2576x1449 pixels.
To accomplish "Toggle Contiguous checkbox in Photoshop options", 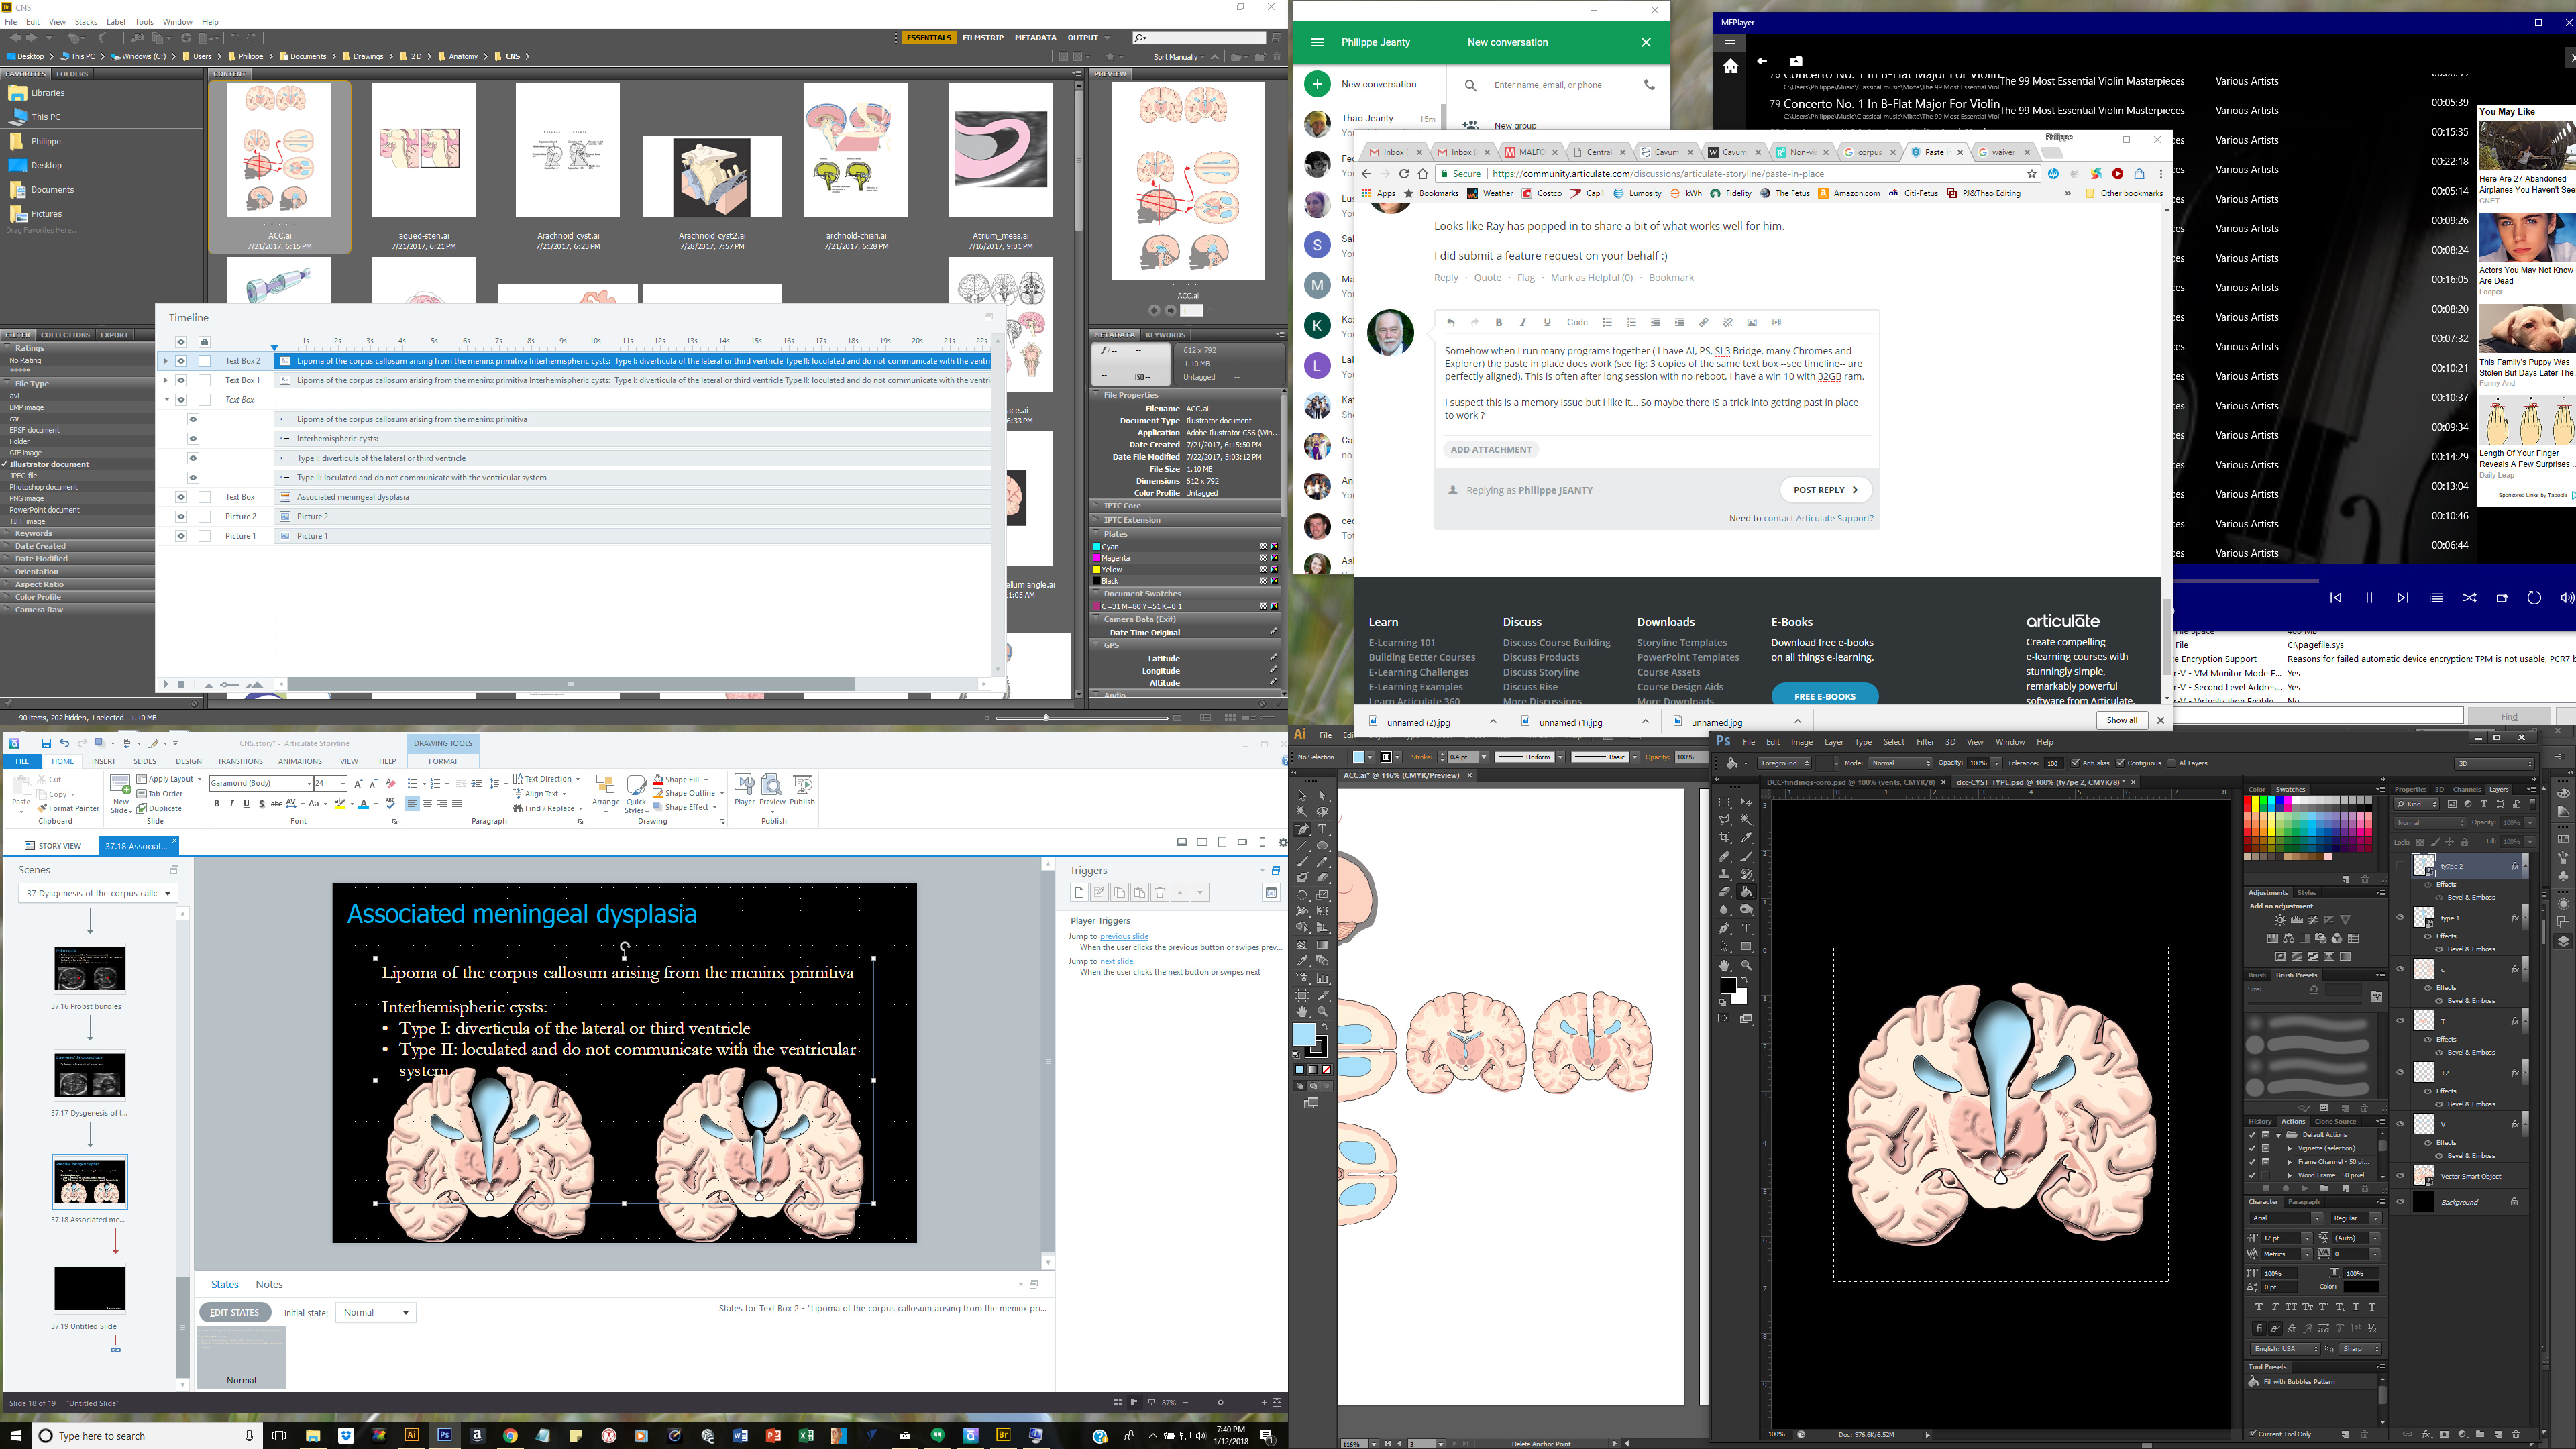I will pyautogui.click(x=2120, y=763).
